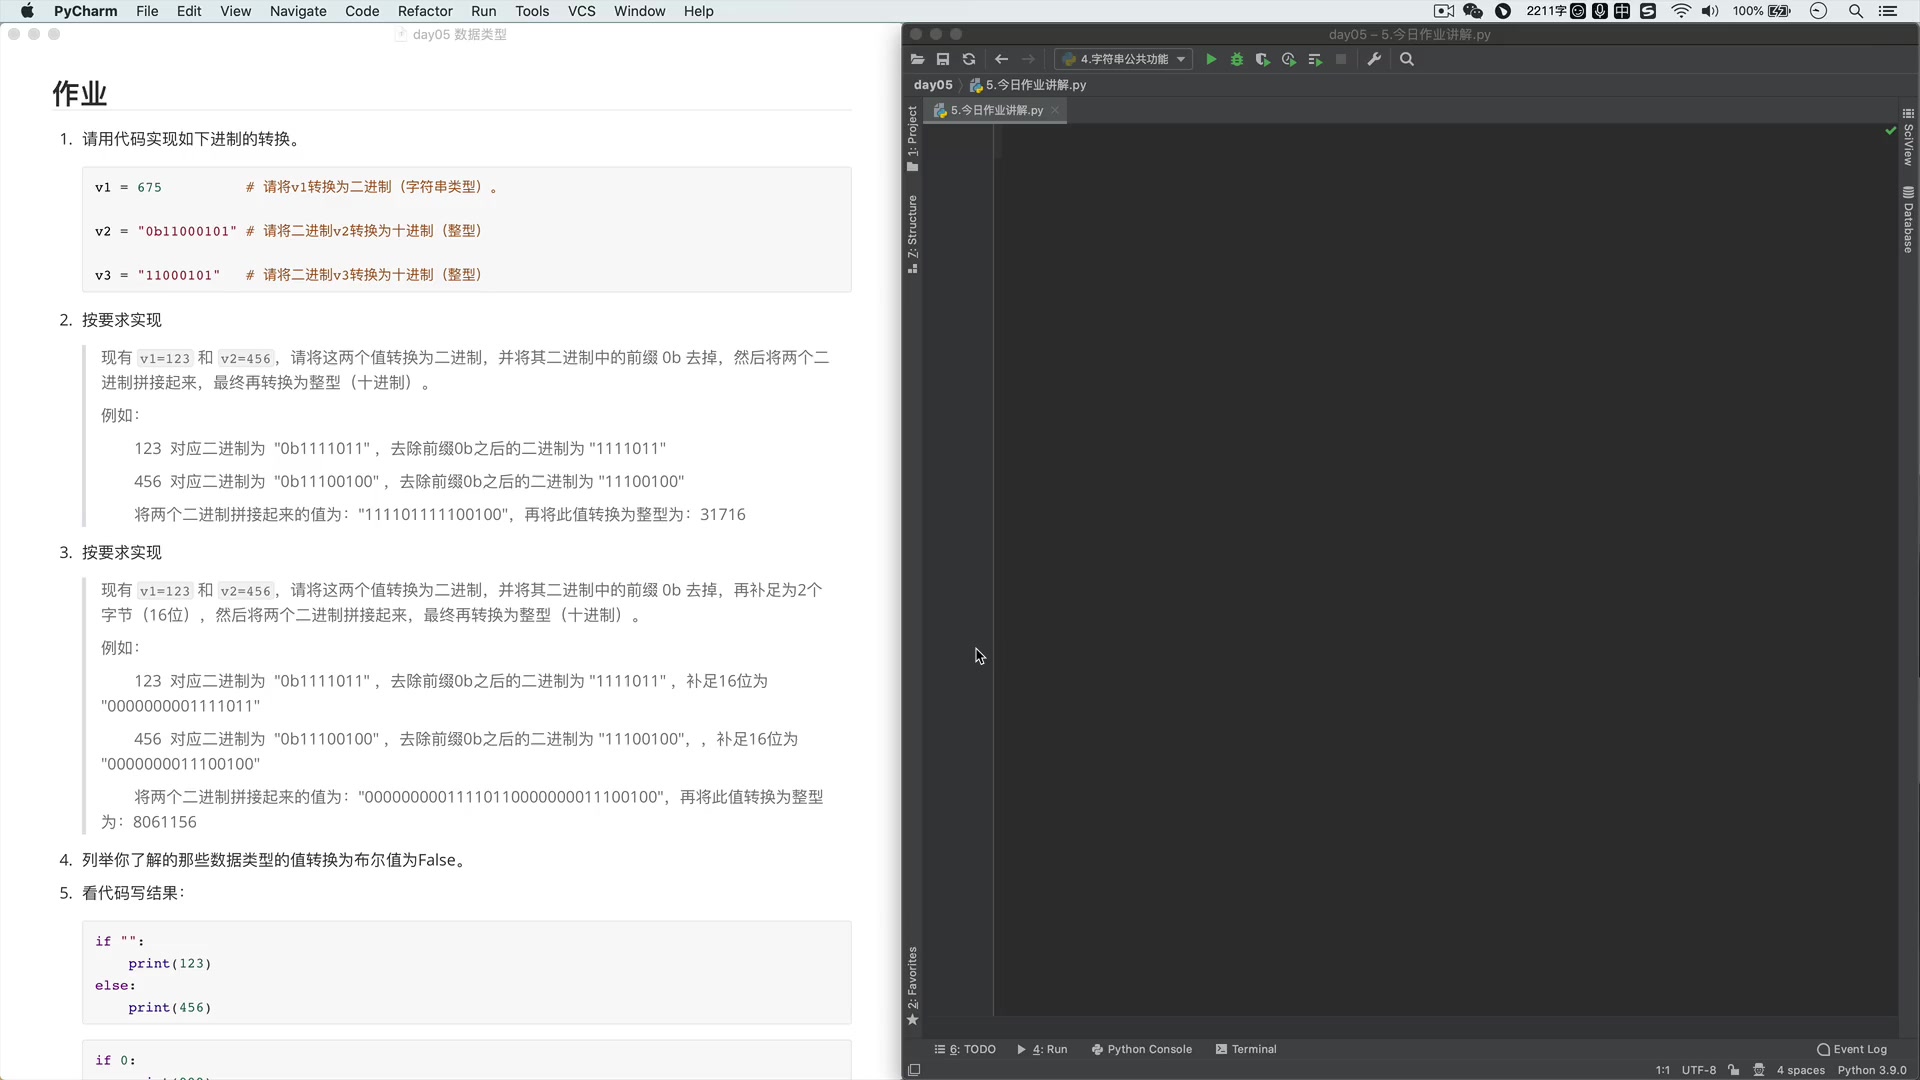Click the refresh/reload icon in toolbar
1920x1080 pixels.
[x=969, y=59]
